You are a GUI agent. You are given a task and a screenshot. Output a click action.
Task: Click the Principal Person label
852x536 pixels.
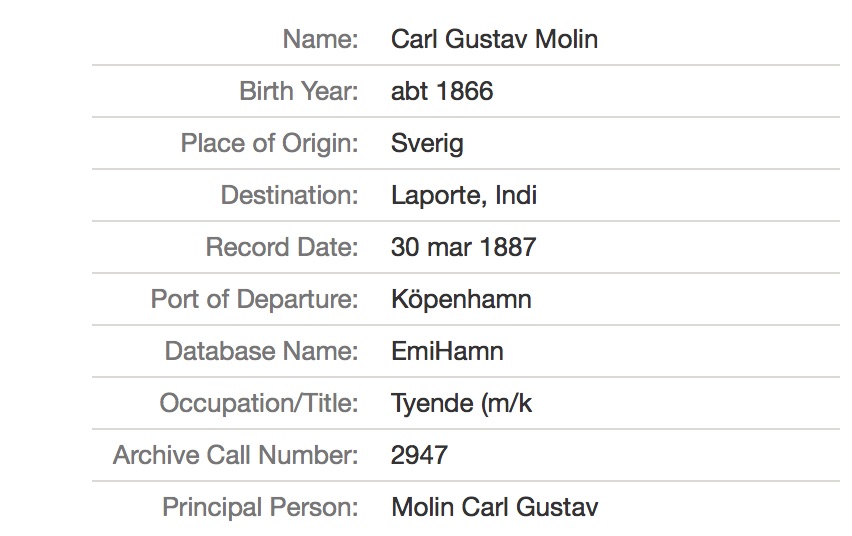point(260,508)
